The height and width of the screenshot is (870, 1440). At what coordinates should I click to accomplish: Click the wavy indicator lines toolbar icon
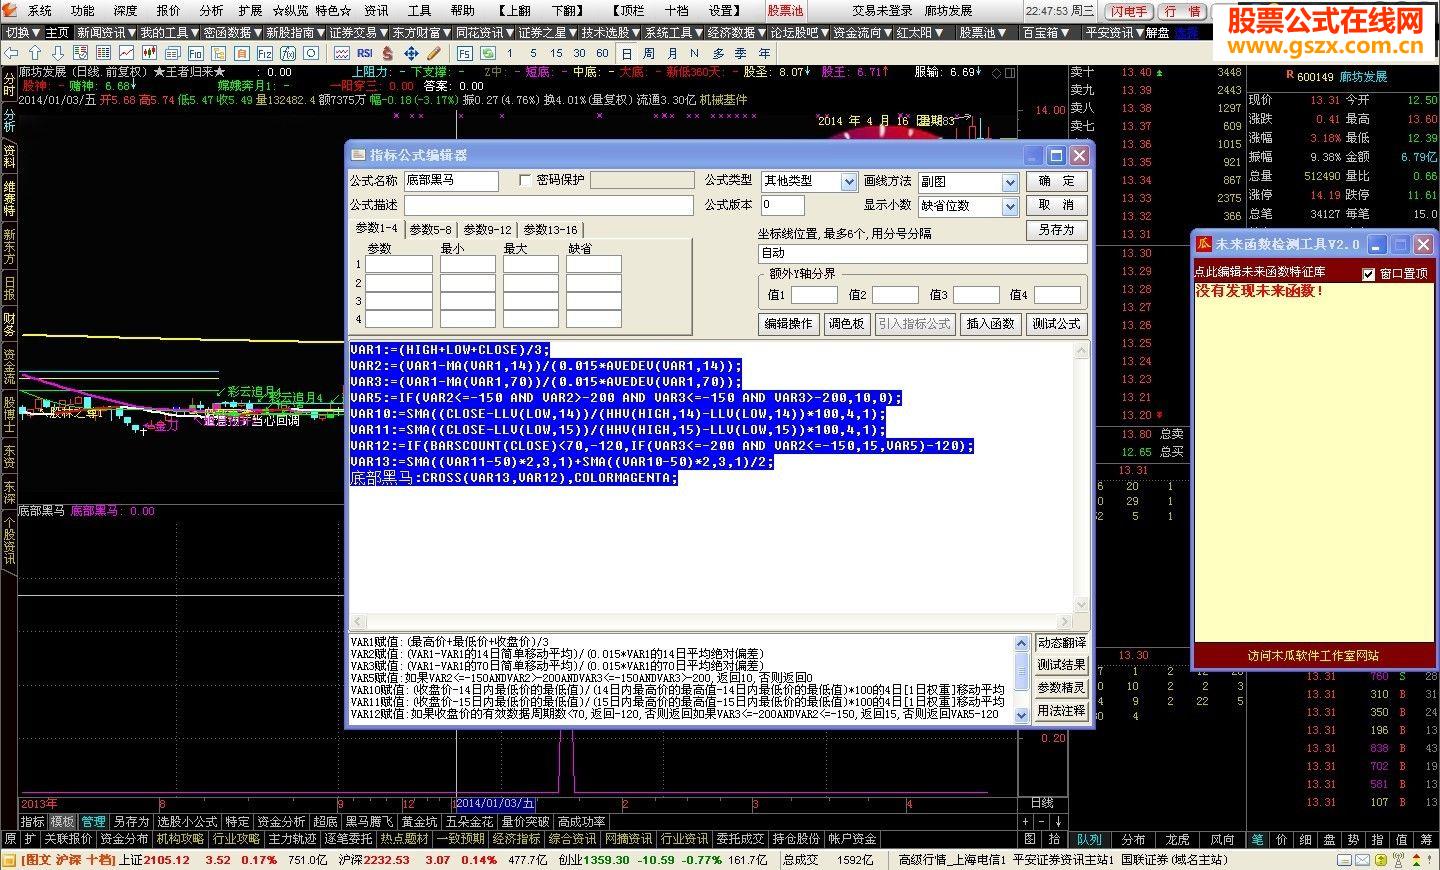tap(341, 53)
